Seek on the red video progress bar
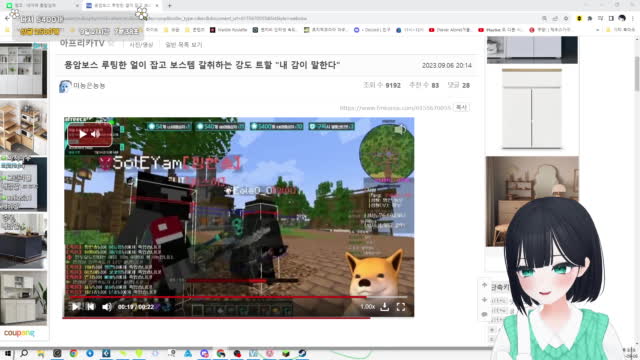Screen dimensions: 640x360 click(236, 297)
